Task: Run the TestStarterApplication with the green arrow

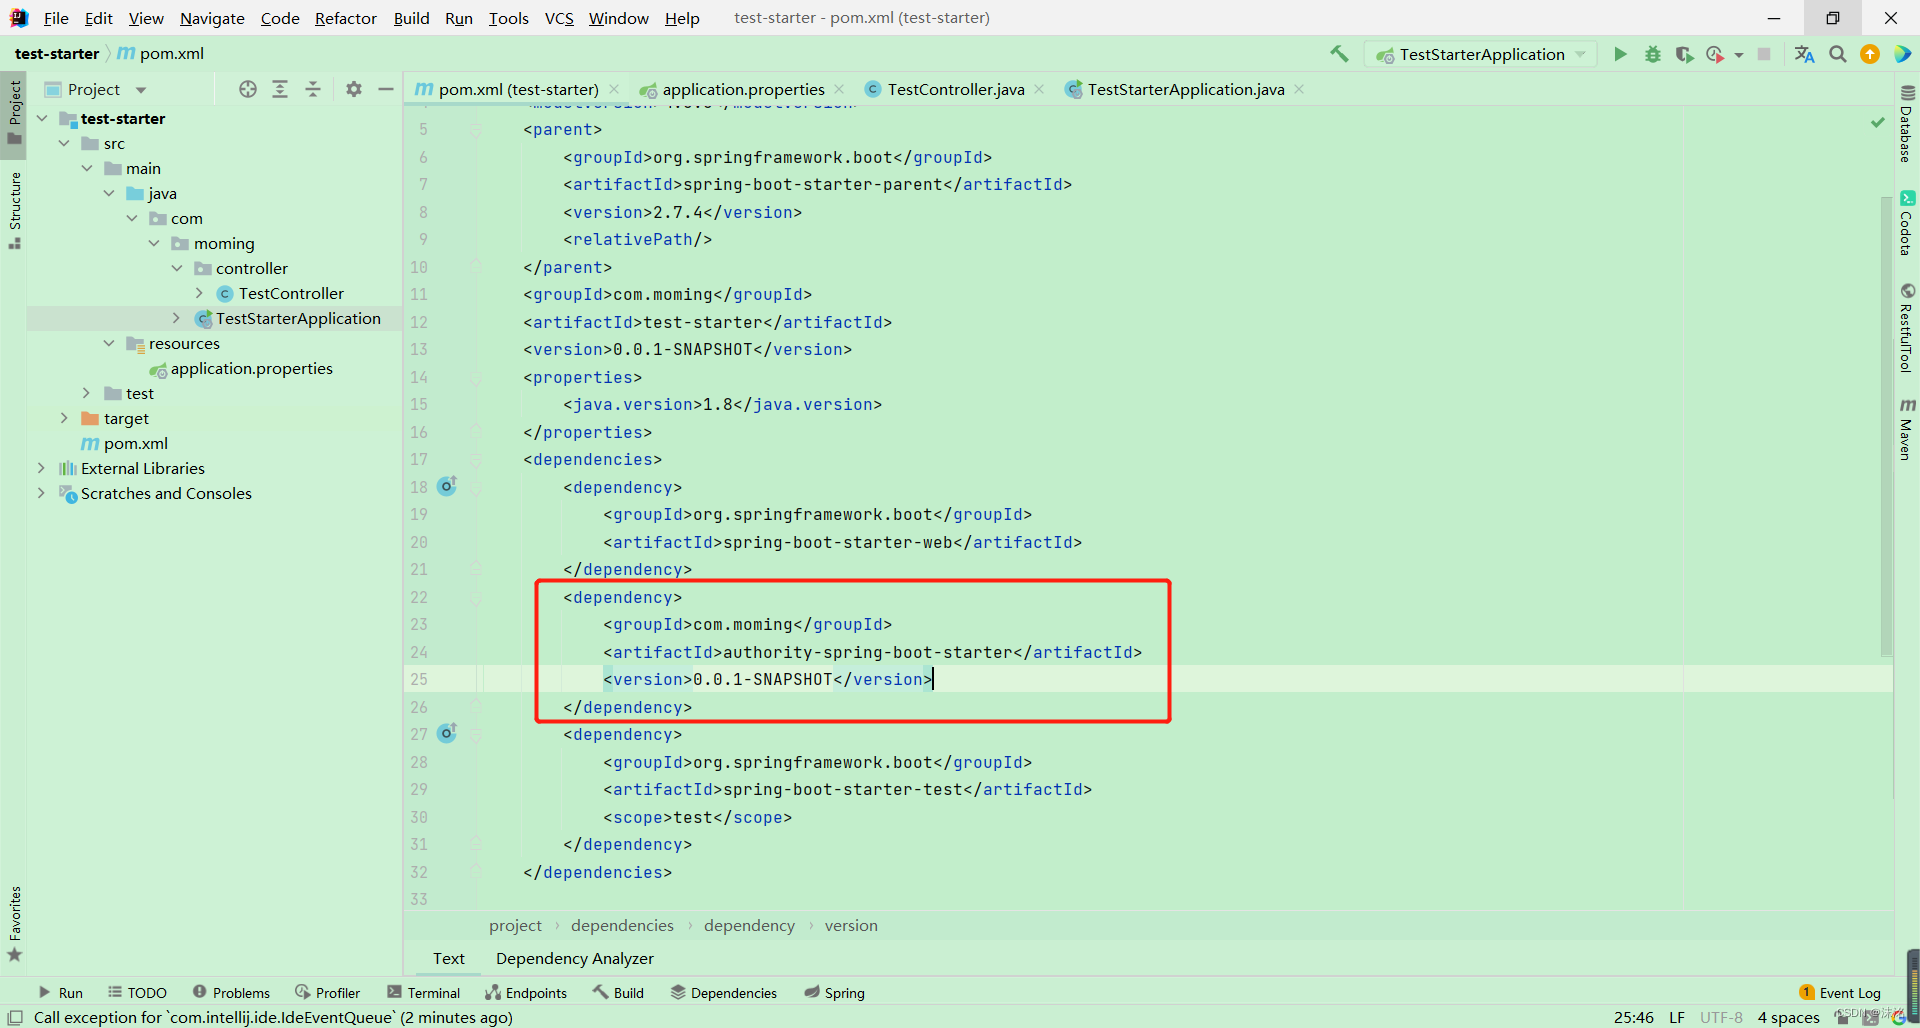Action: click(1620, 54)
